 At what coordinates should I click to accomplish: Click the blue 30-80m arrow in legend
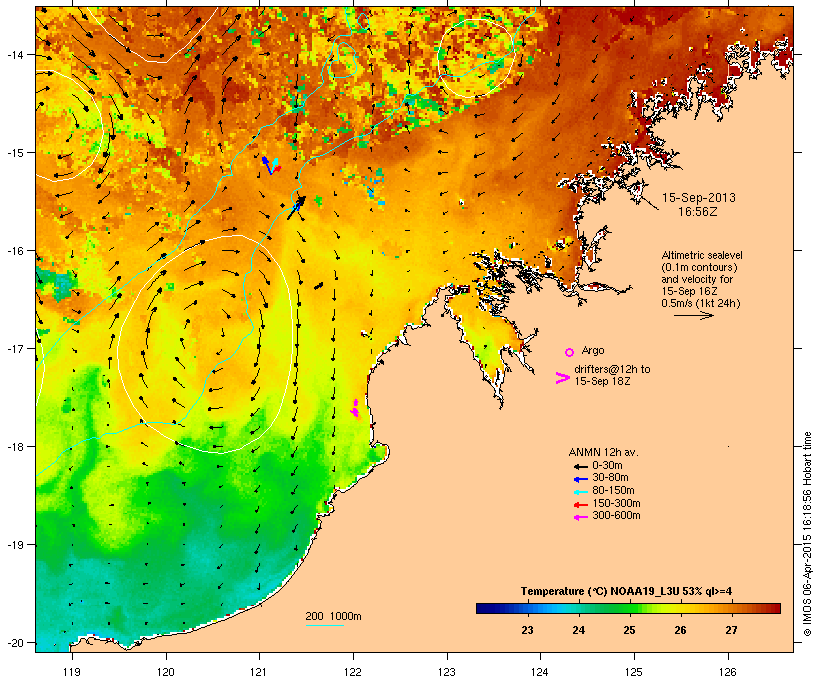580,479
